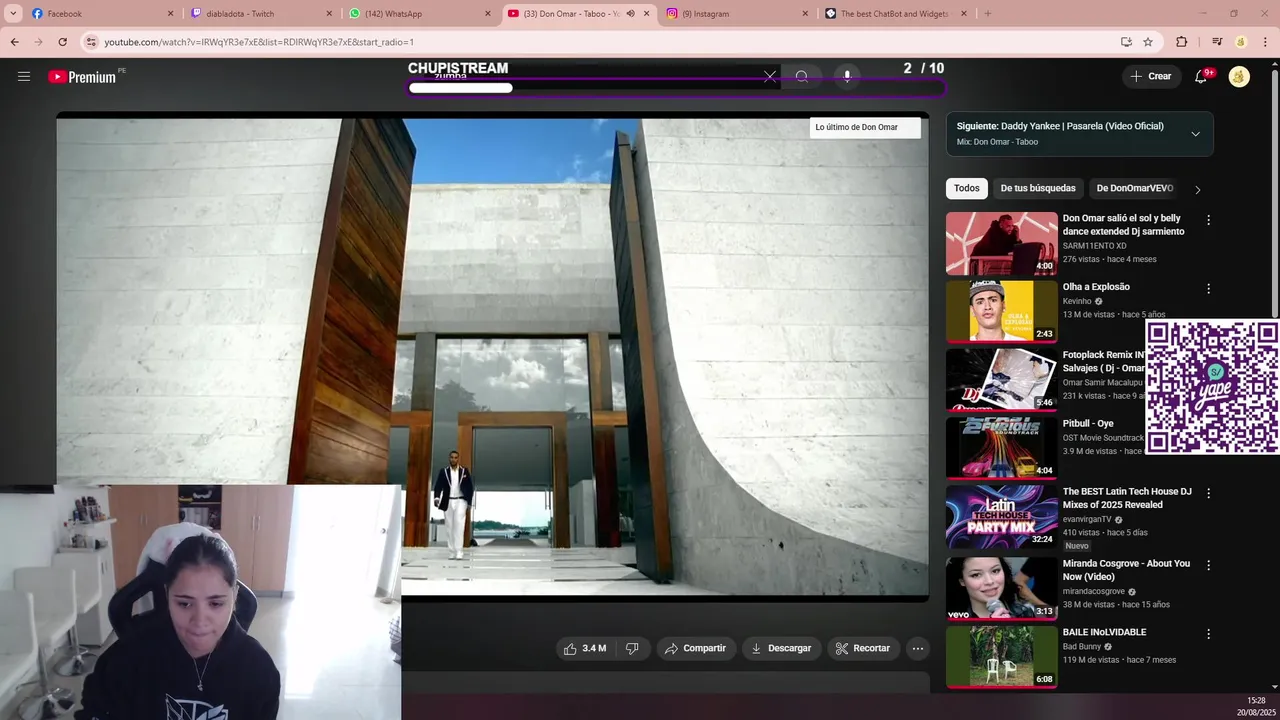The width and height of the screenshot is (1280, 720).
Task: Open The BEST Latin Tech House video title
Action: [1127, 498]
